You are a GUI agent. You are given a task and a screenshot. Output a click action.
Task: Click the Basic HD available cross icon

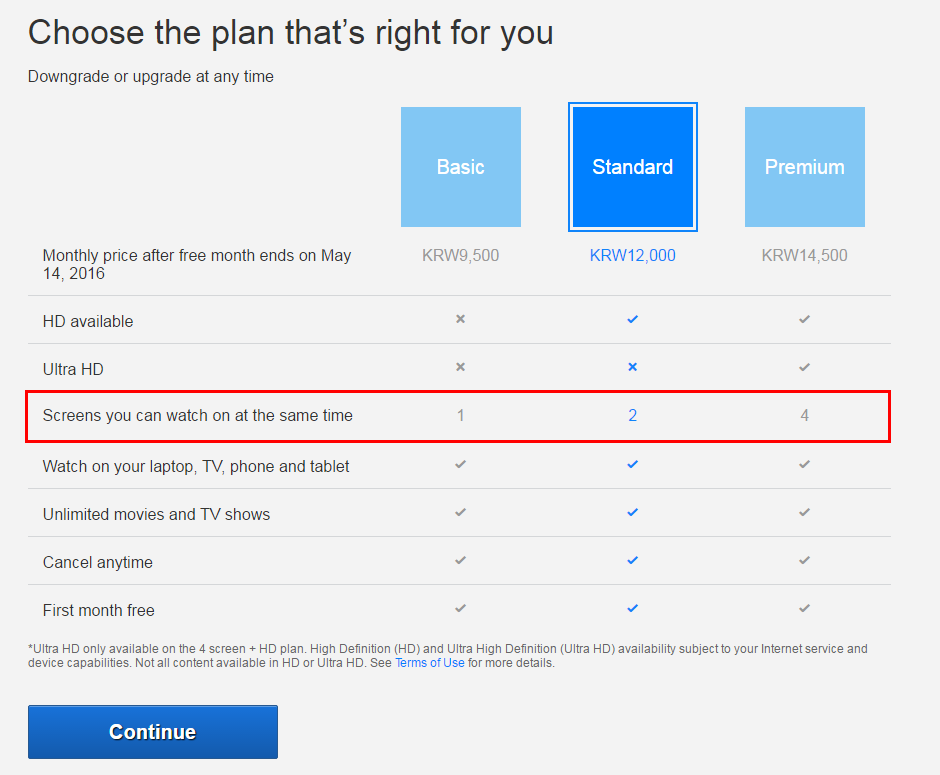point(460,319)
